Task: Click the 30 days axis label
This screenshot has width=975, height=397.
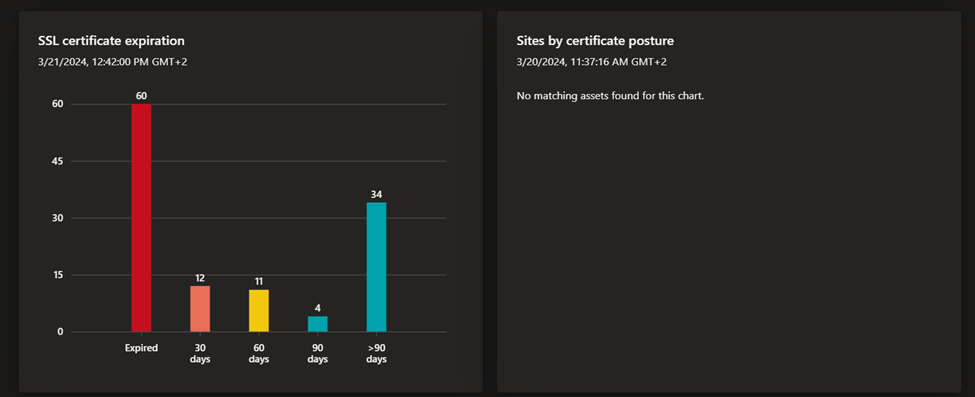Action: (x=200, y=353)
